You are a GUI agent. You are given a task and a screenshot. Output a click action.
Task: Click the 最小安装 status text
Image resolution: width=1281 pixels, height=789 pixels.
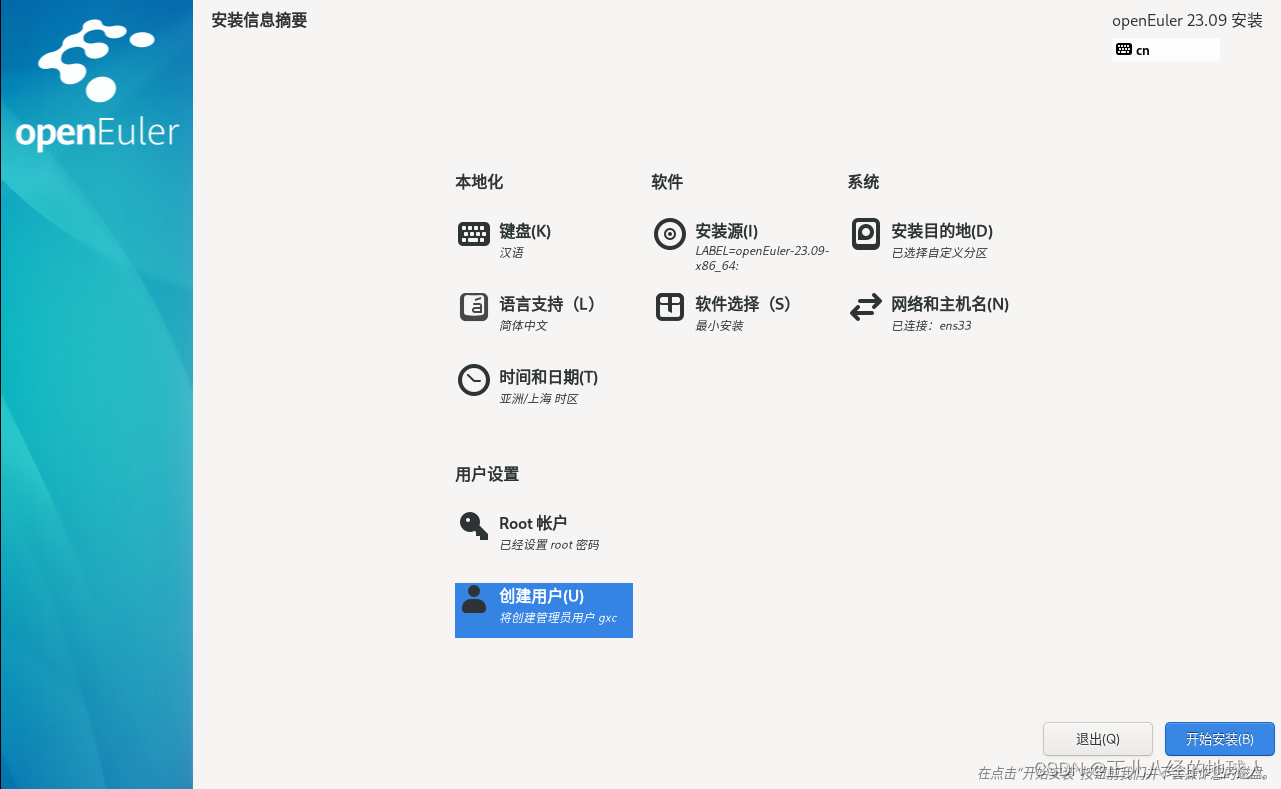tap(719, 326)
